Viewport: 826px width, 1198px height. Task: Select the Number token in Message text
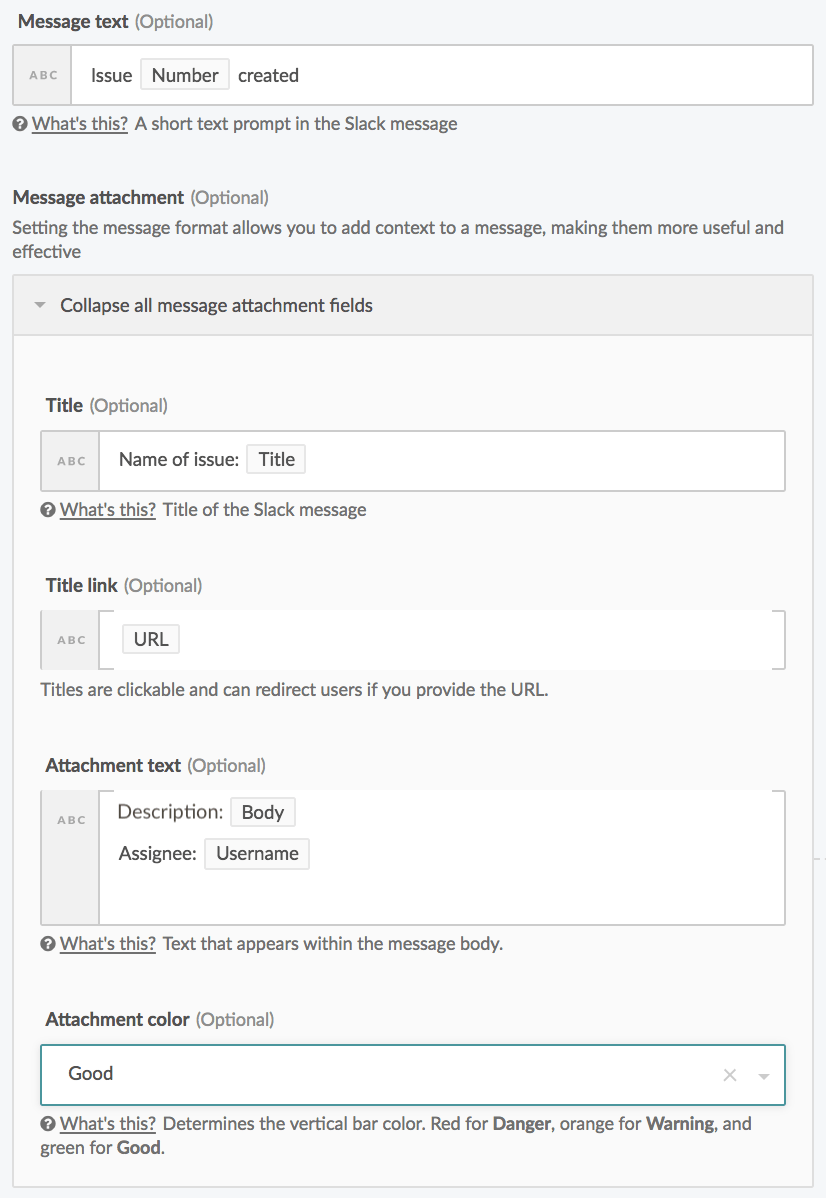[x=184, y=74]
